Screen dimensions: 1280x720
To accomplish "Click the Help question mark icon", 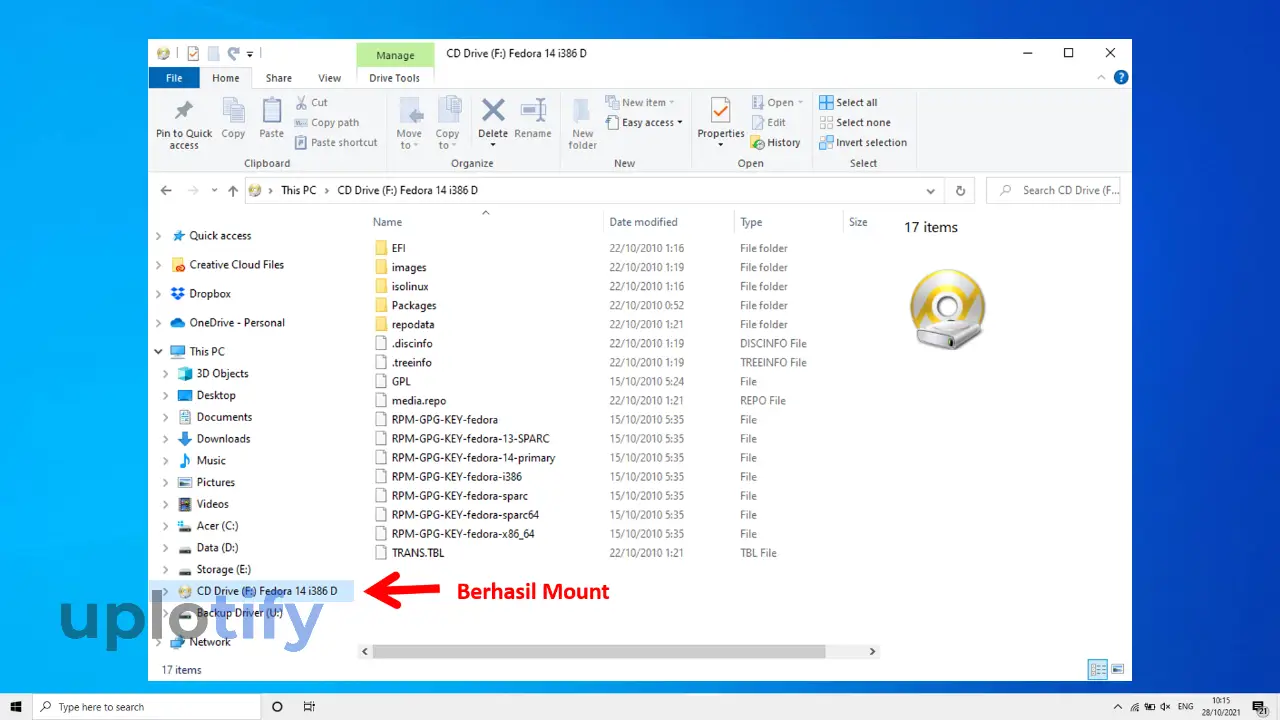I will [1121, 77].
